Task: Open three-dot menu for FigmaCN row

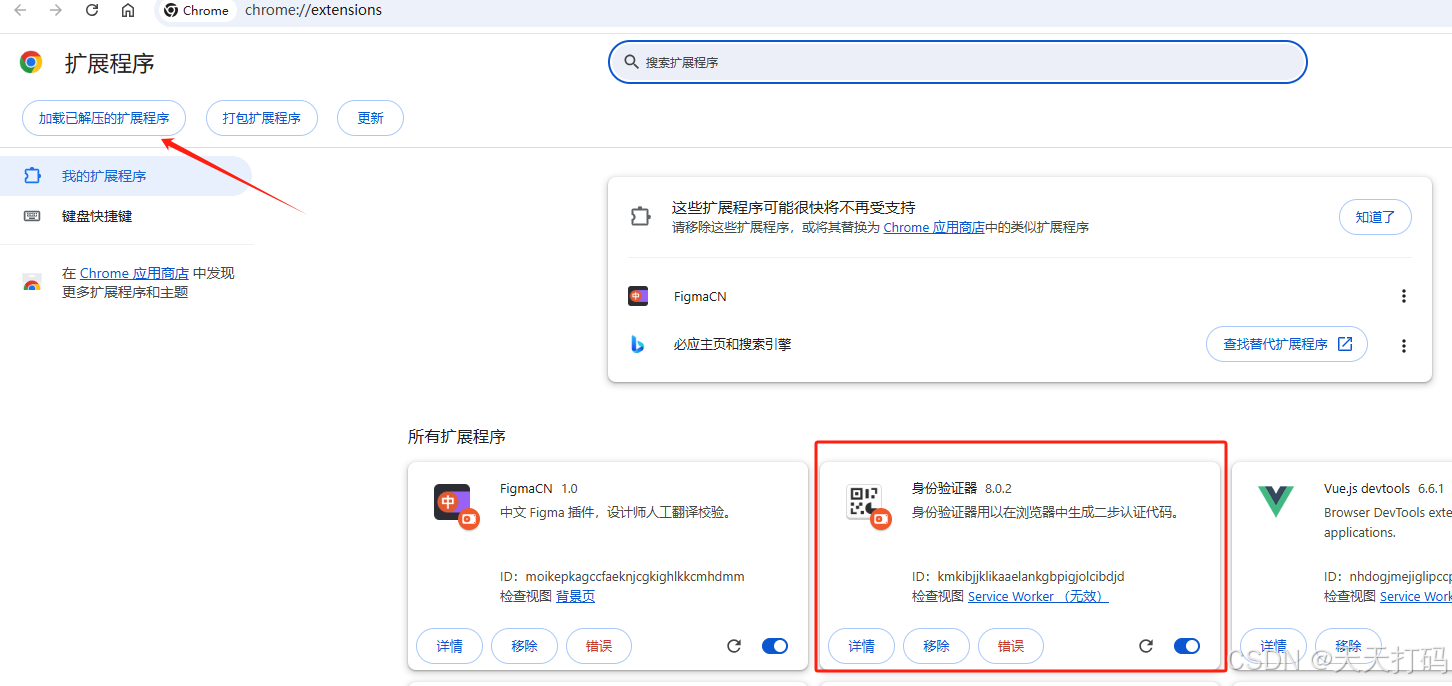Action: tap(1404, 296)
